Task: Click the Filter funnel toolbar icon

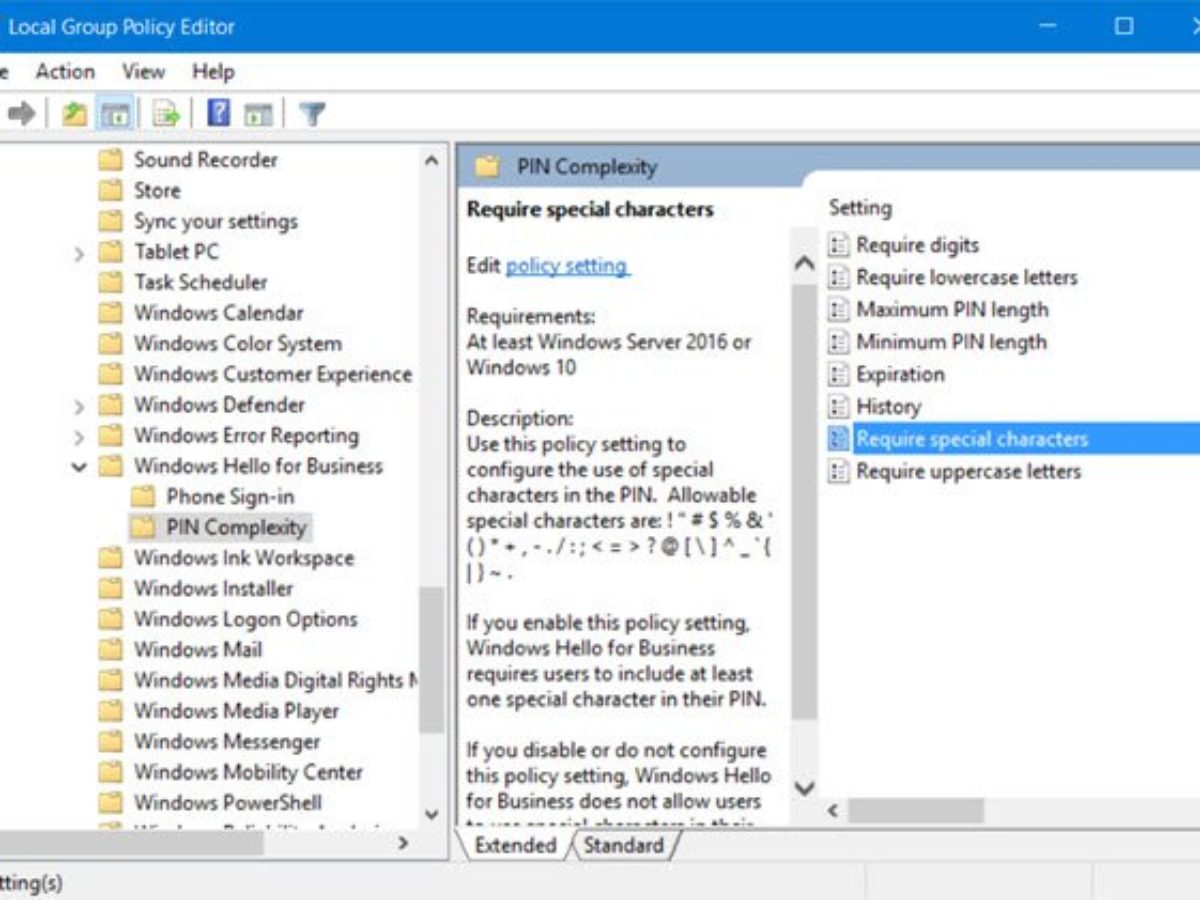Action: [x=312, y=114]
